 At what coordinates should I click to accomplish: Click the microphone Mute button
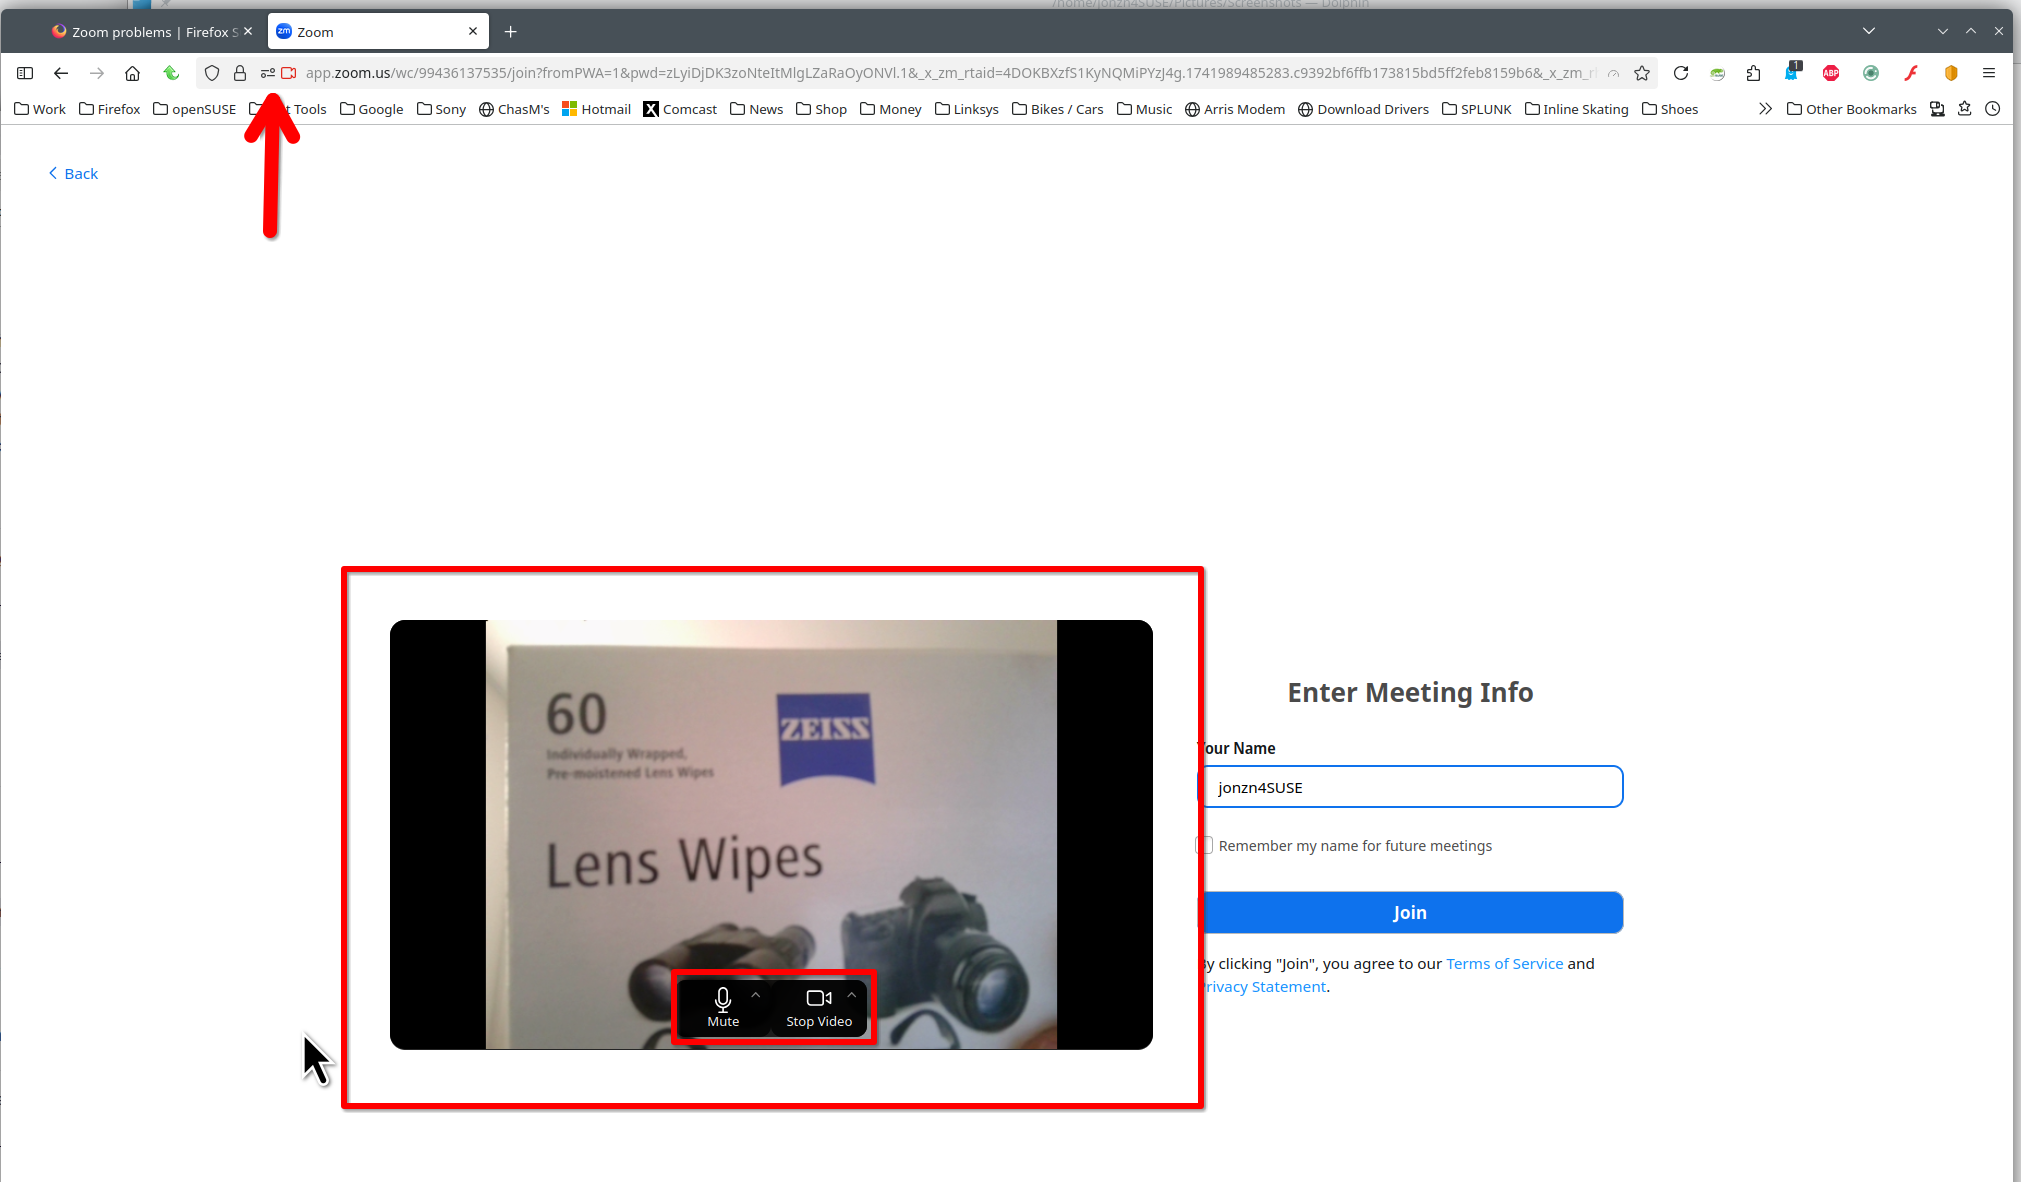(x=723, y=1007)
